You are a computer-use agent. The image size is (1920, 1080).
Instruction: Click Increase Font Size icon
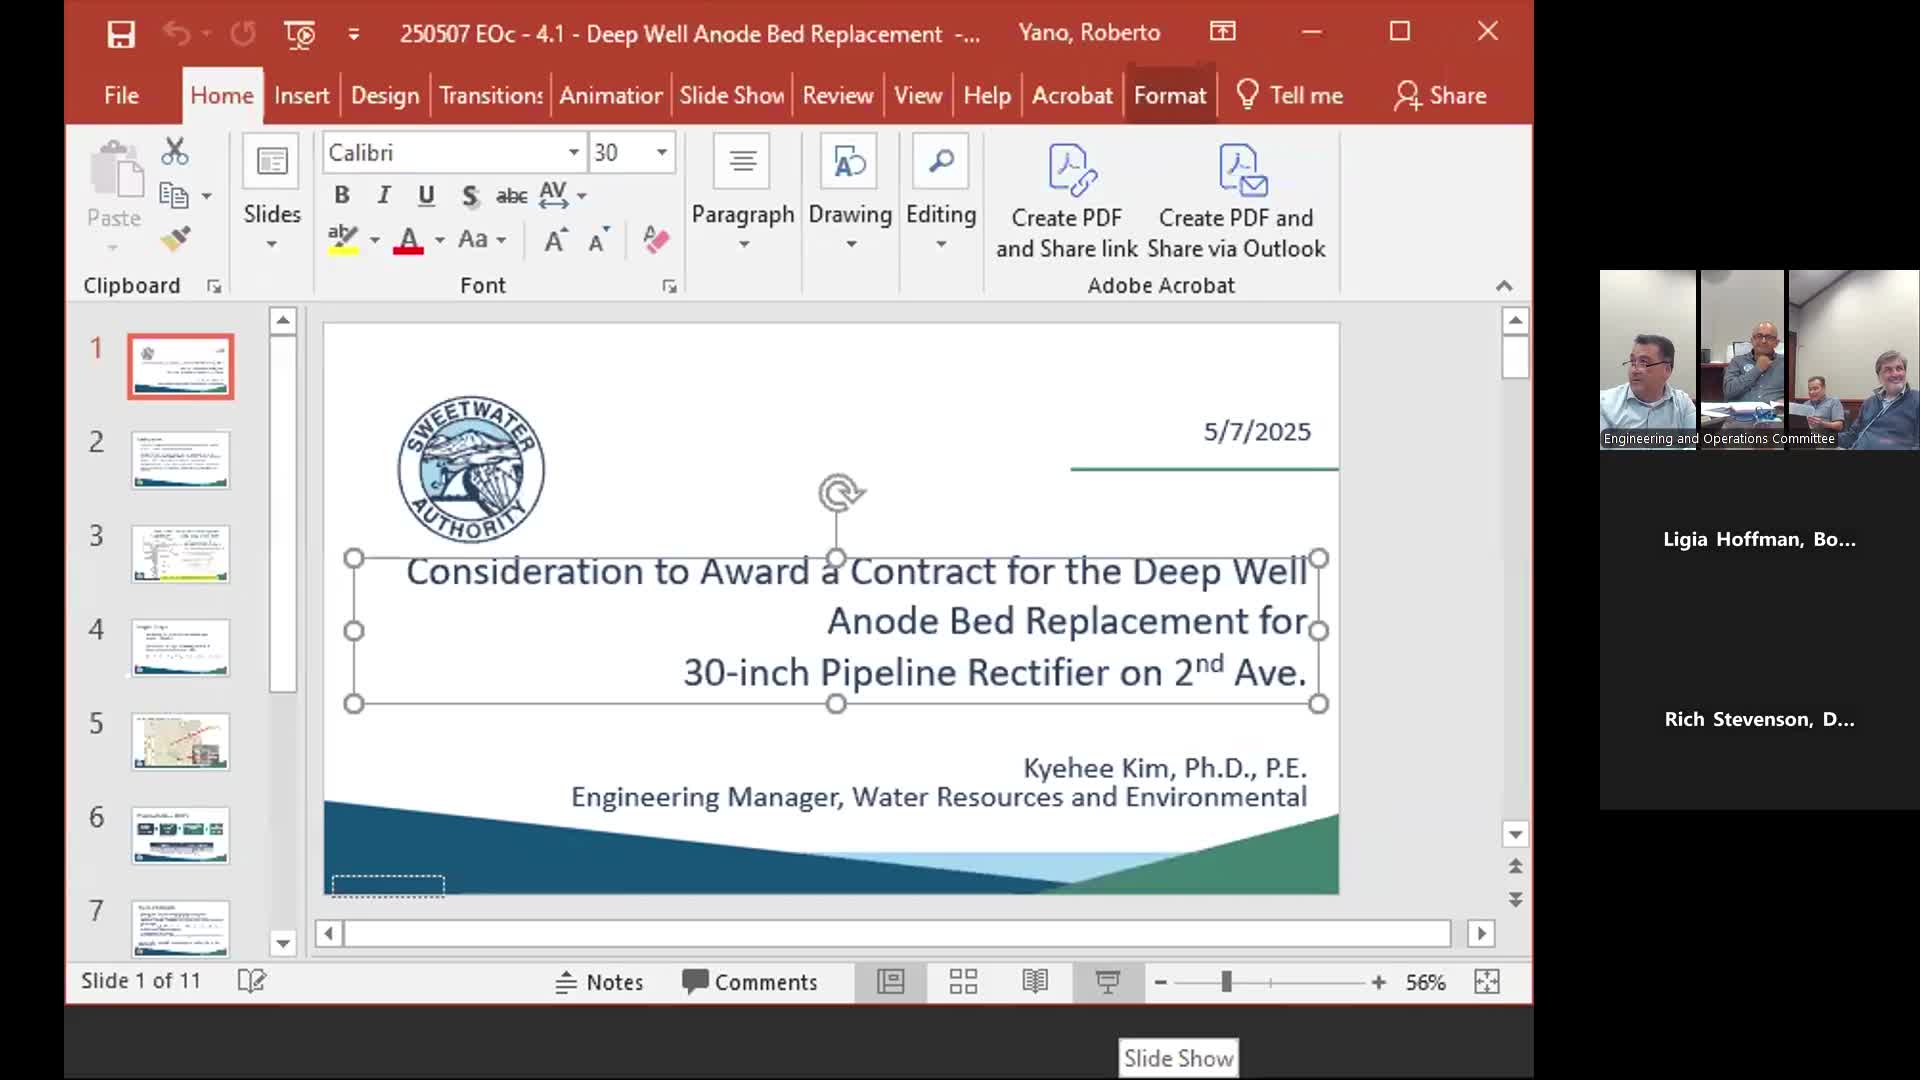tap(556, 240)
